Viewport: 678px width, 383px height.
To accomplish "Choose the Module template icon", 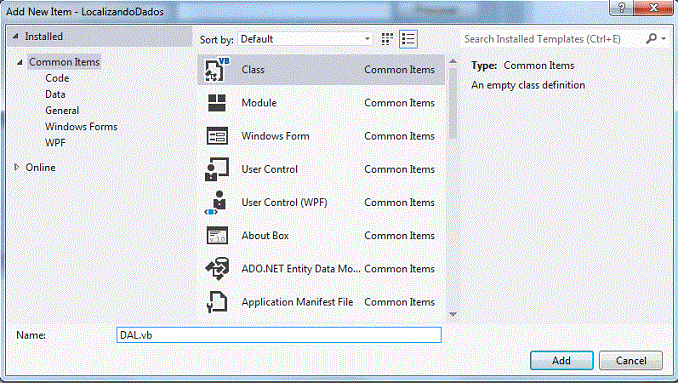I will click(217, 103).
